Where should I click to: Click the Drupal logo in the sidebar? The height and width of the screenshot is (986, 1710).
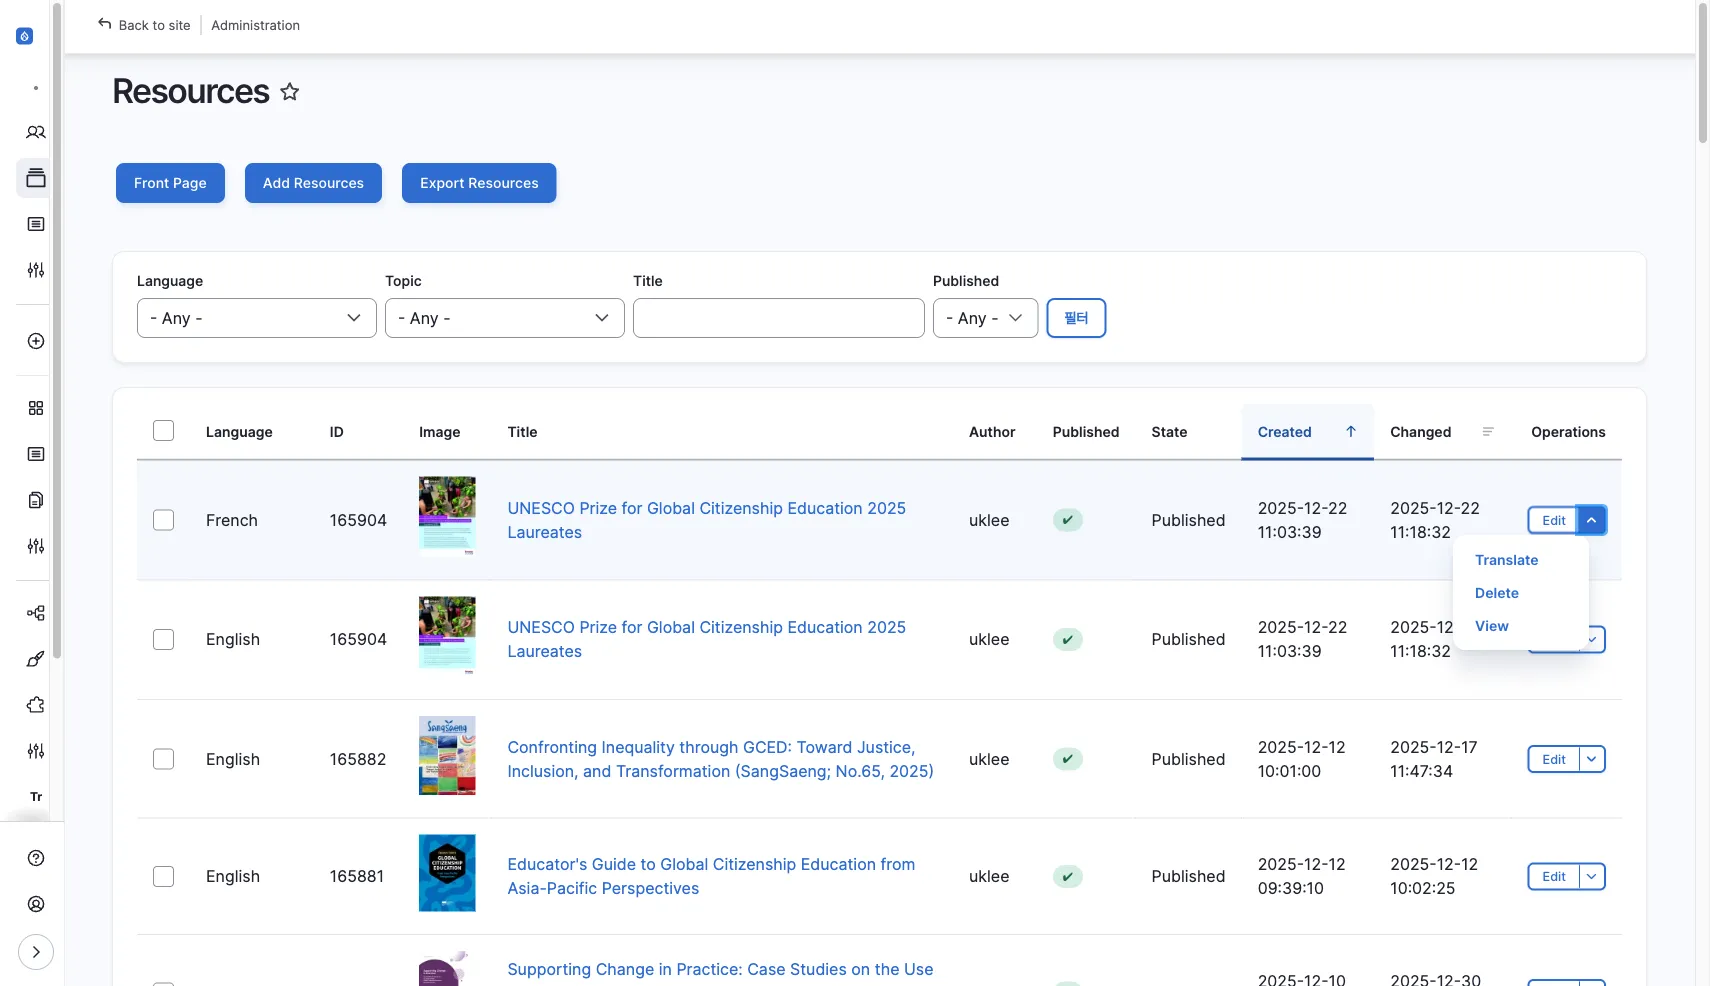pos(25,36)
